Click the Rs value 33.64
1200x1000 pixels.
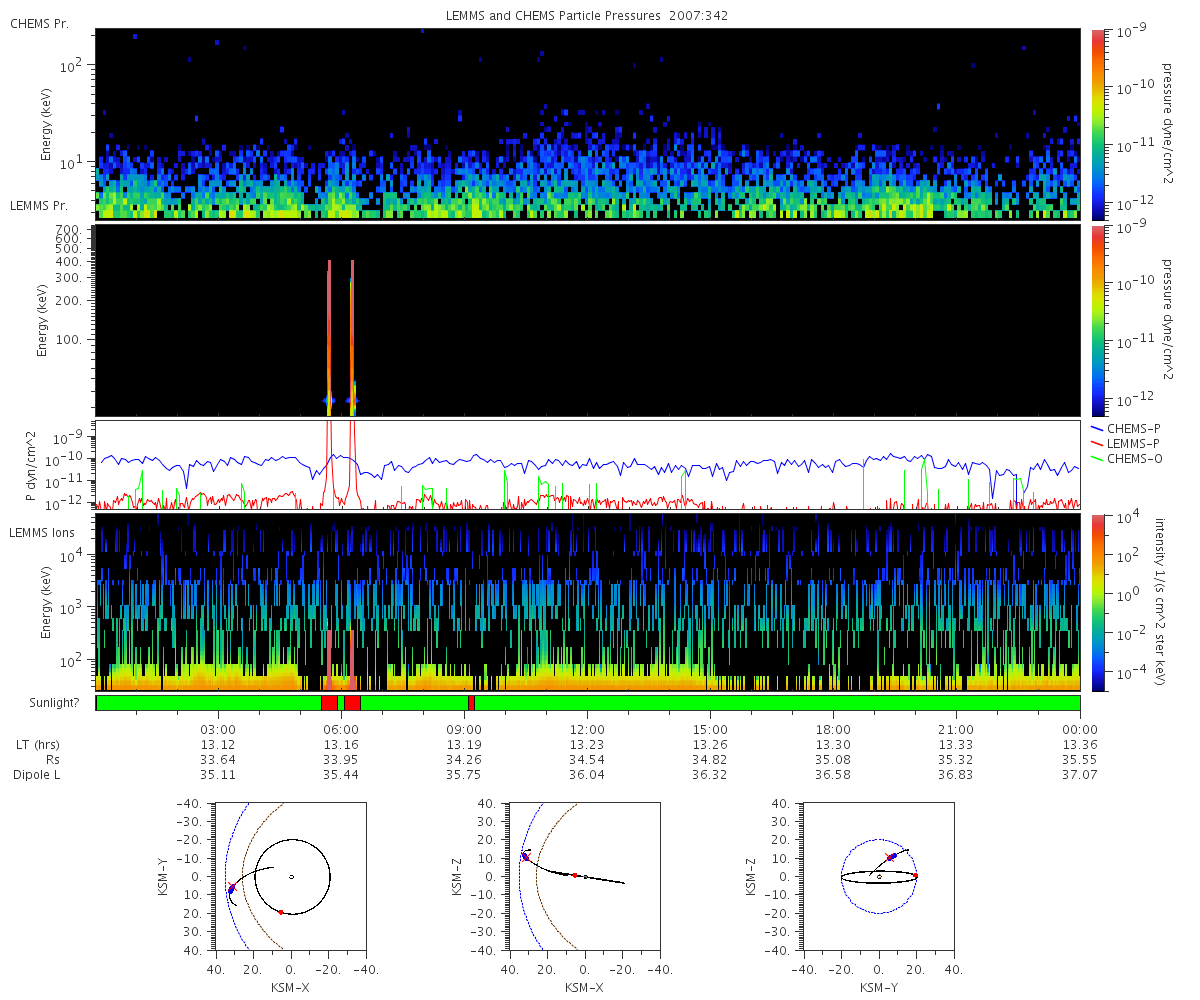point(218,759)
